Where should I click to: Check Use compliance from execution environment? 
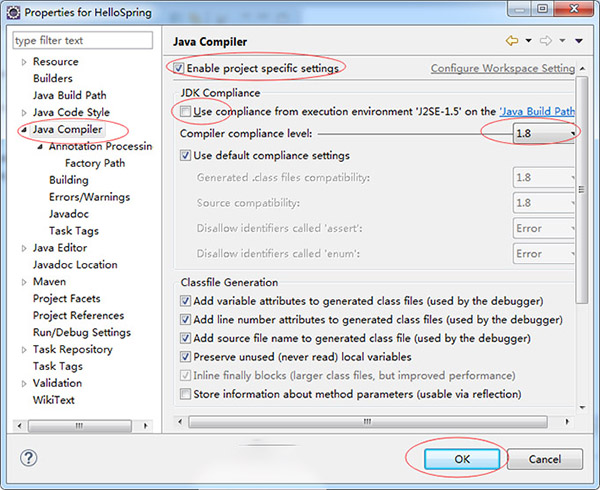pyautogui.click(x=185, y=112)
